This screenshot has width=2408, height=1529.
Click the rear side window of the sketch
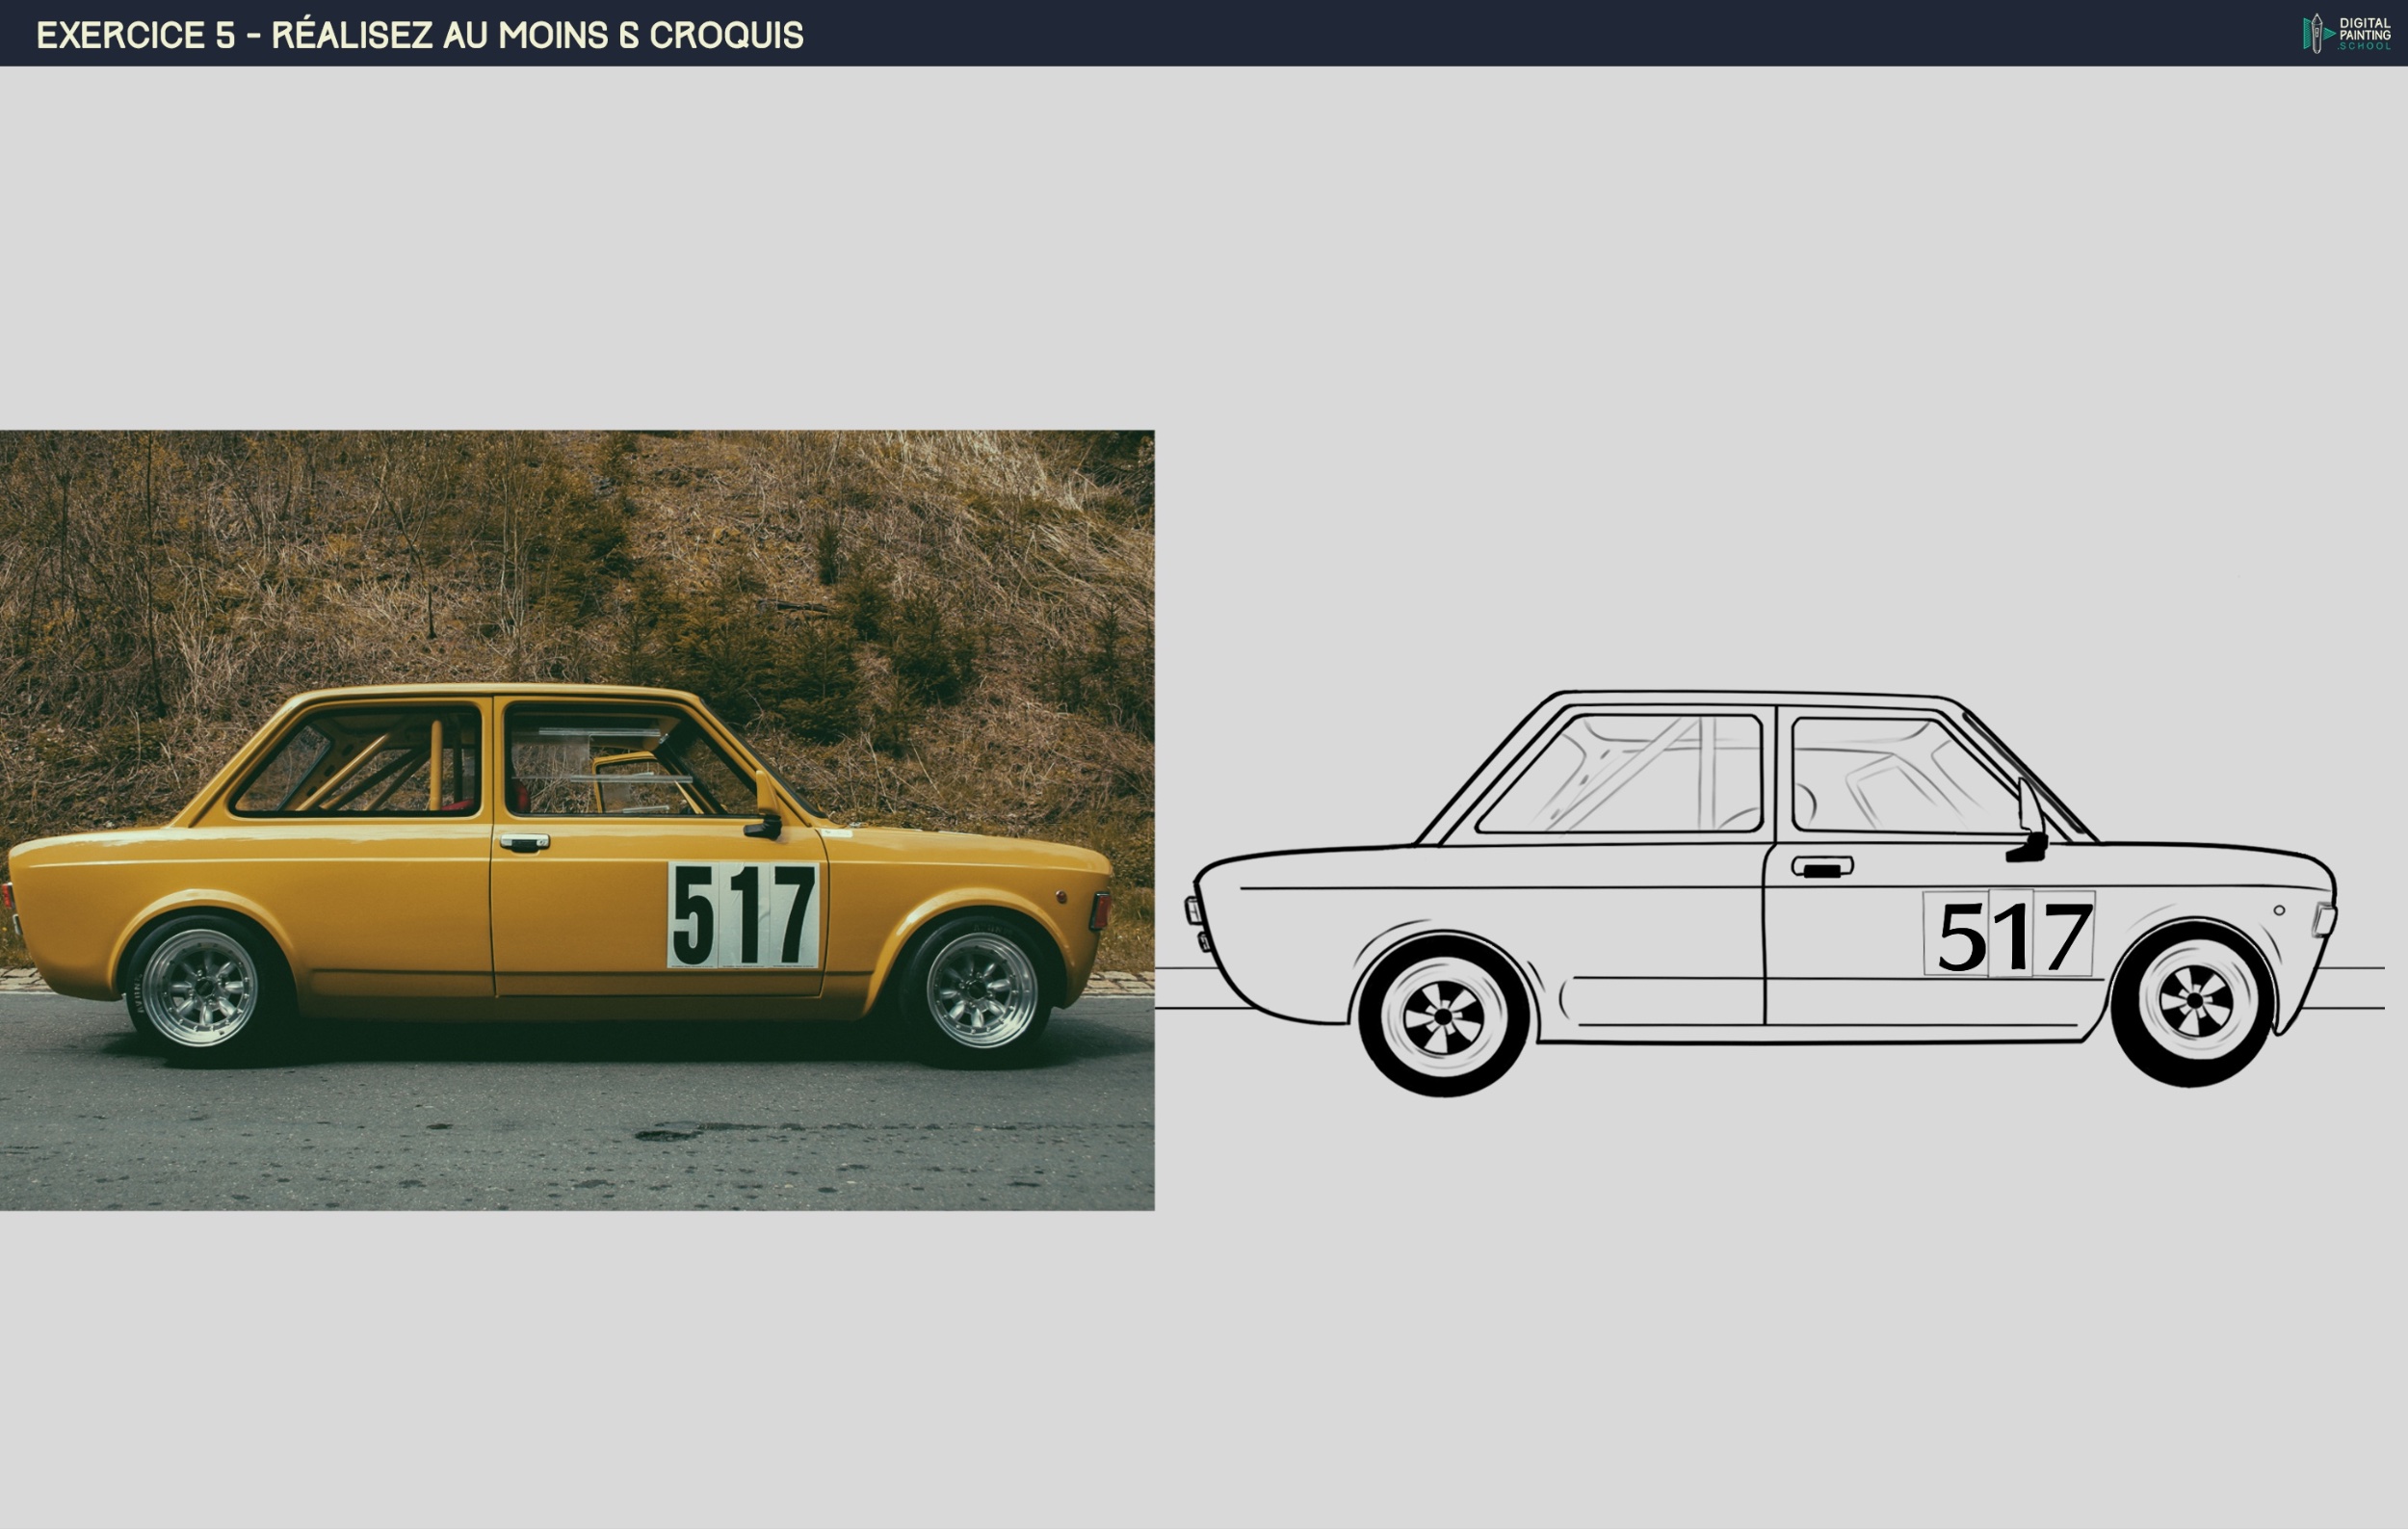coord(1622,772)
